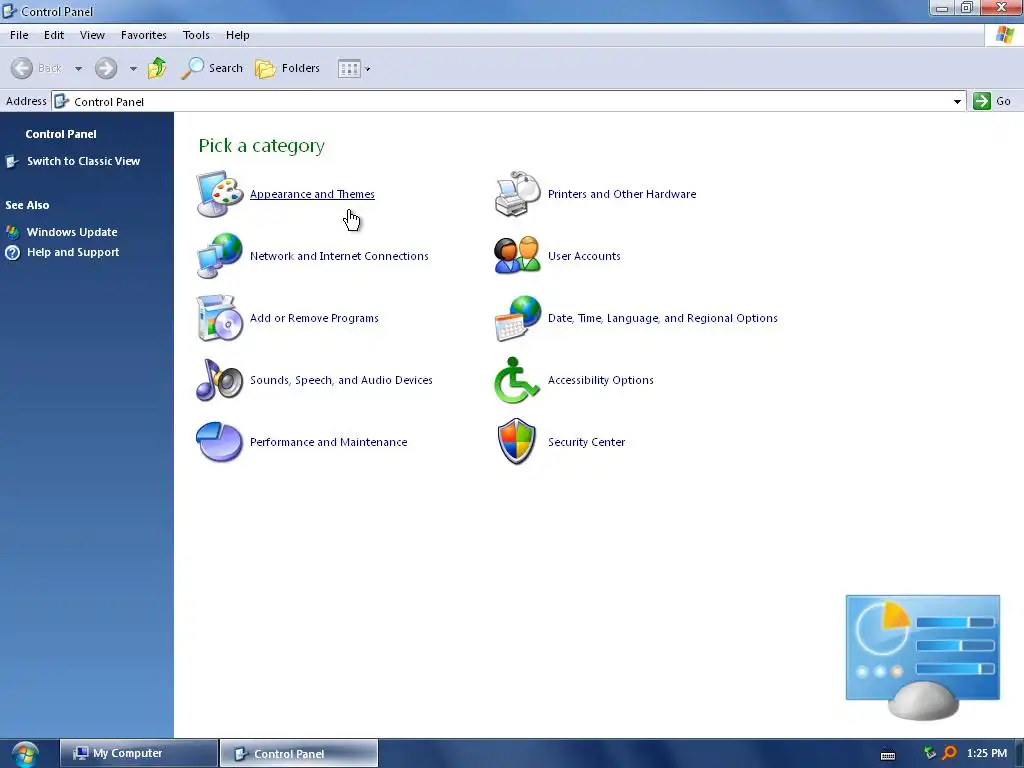Expand the Address bar dropdown arrow
The width and height of the screenshot is (1024, 768).
pos(957,102)
